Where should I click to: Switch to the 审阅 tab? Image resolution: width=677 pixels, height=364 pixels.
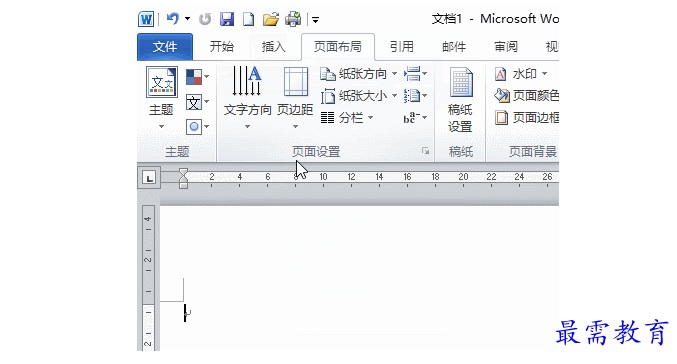pyautogui.click(x=506, y=47)
